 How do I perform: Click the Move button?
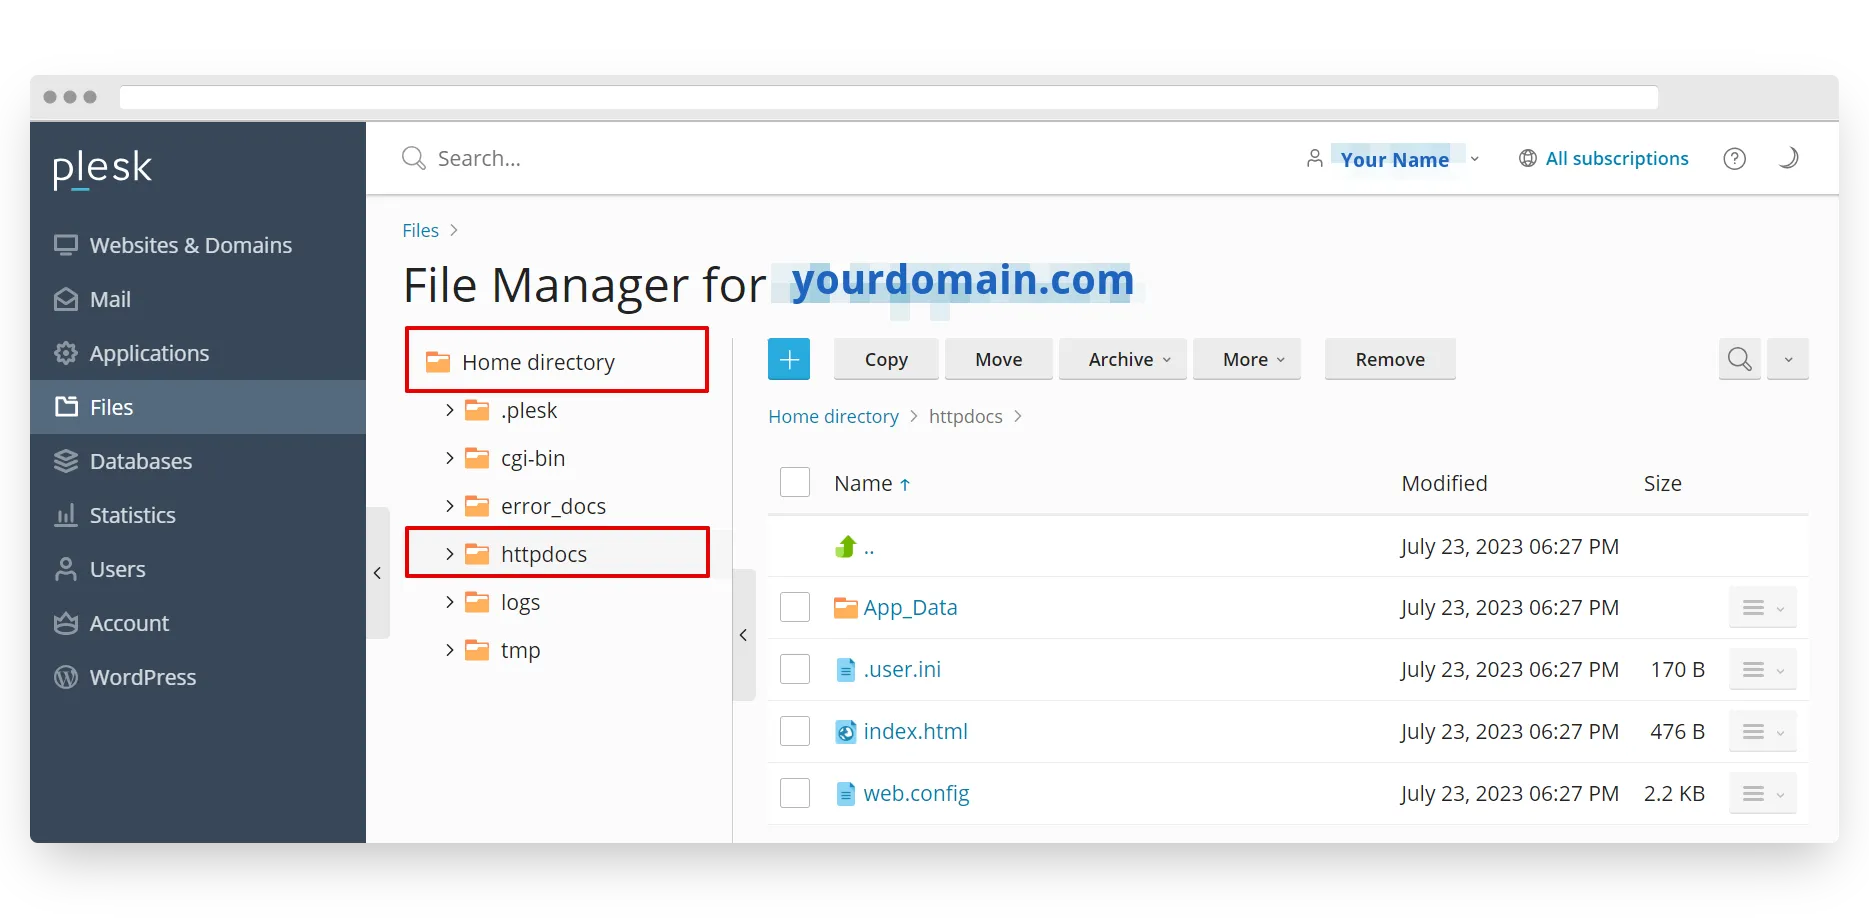(999, 359)
